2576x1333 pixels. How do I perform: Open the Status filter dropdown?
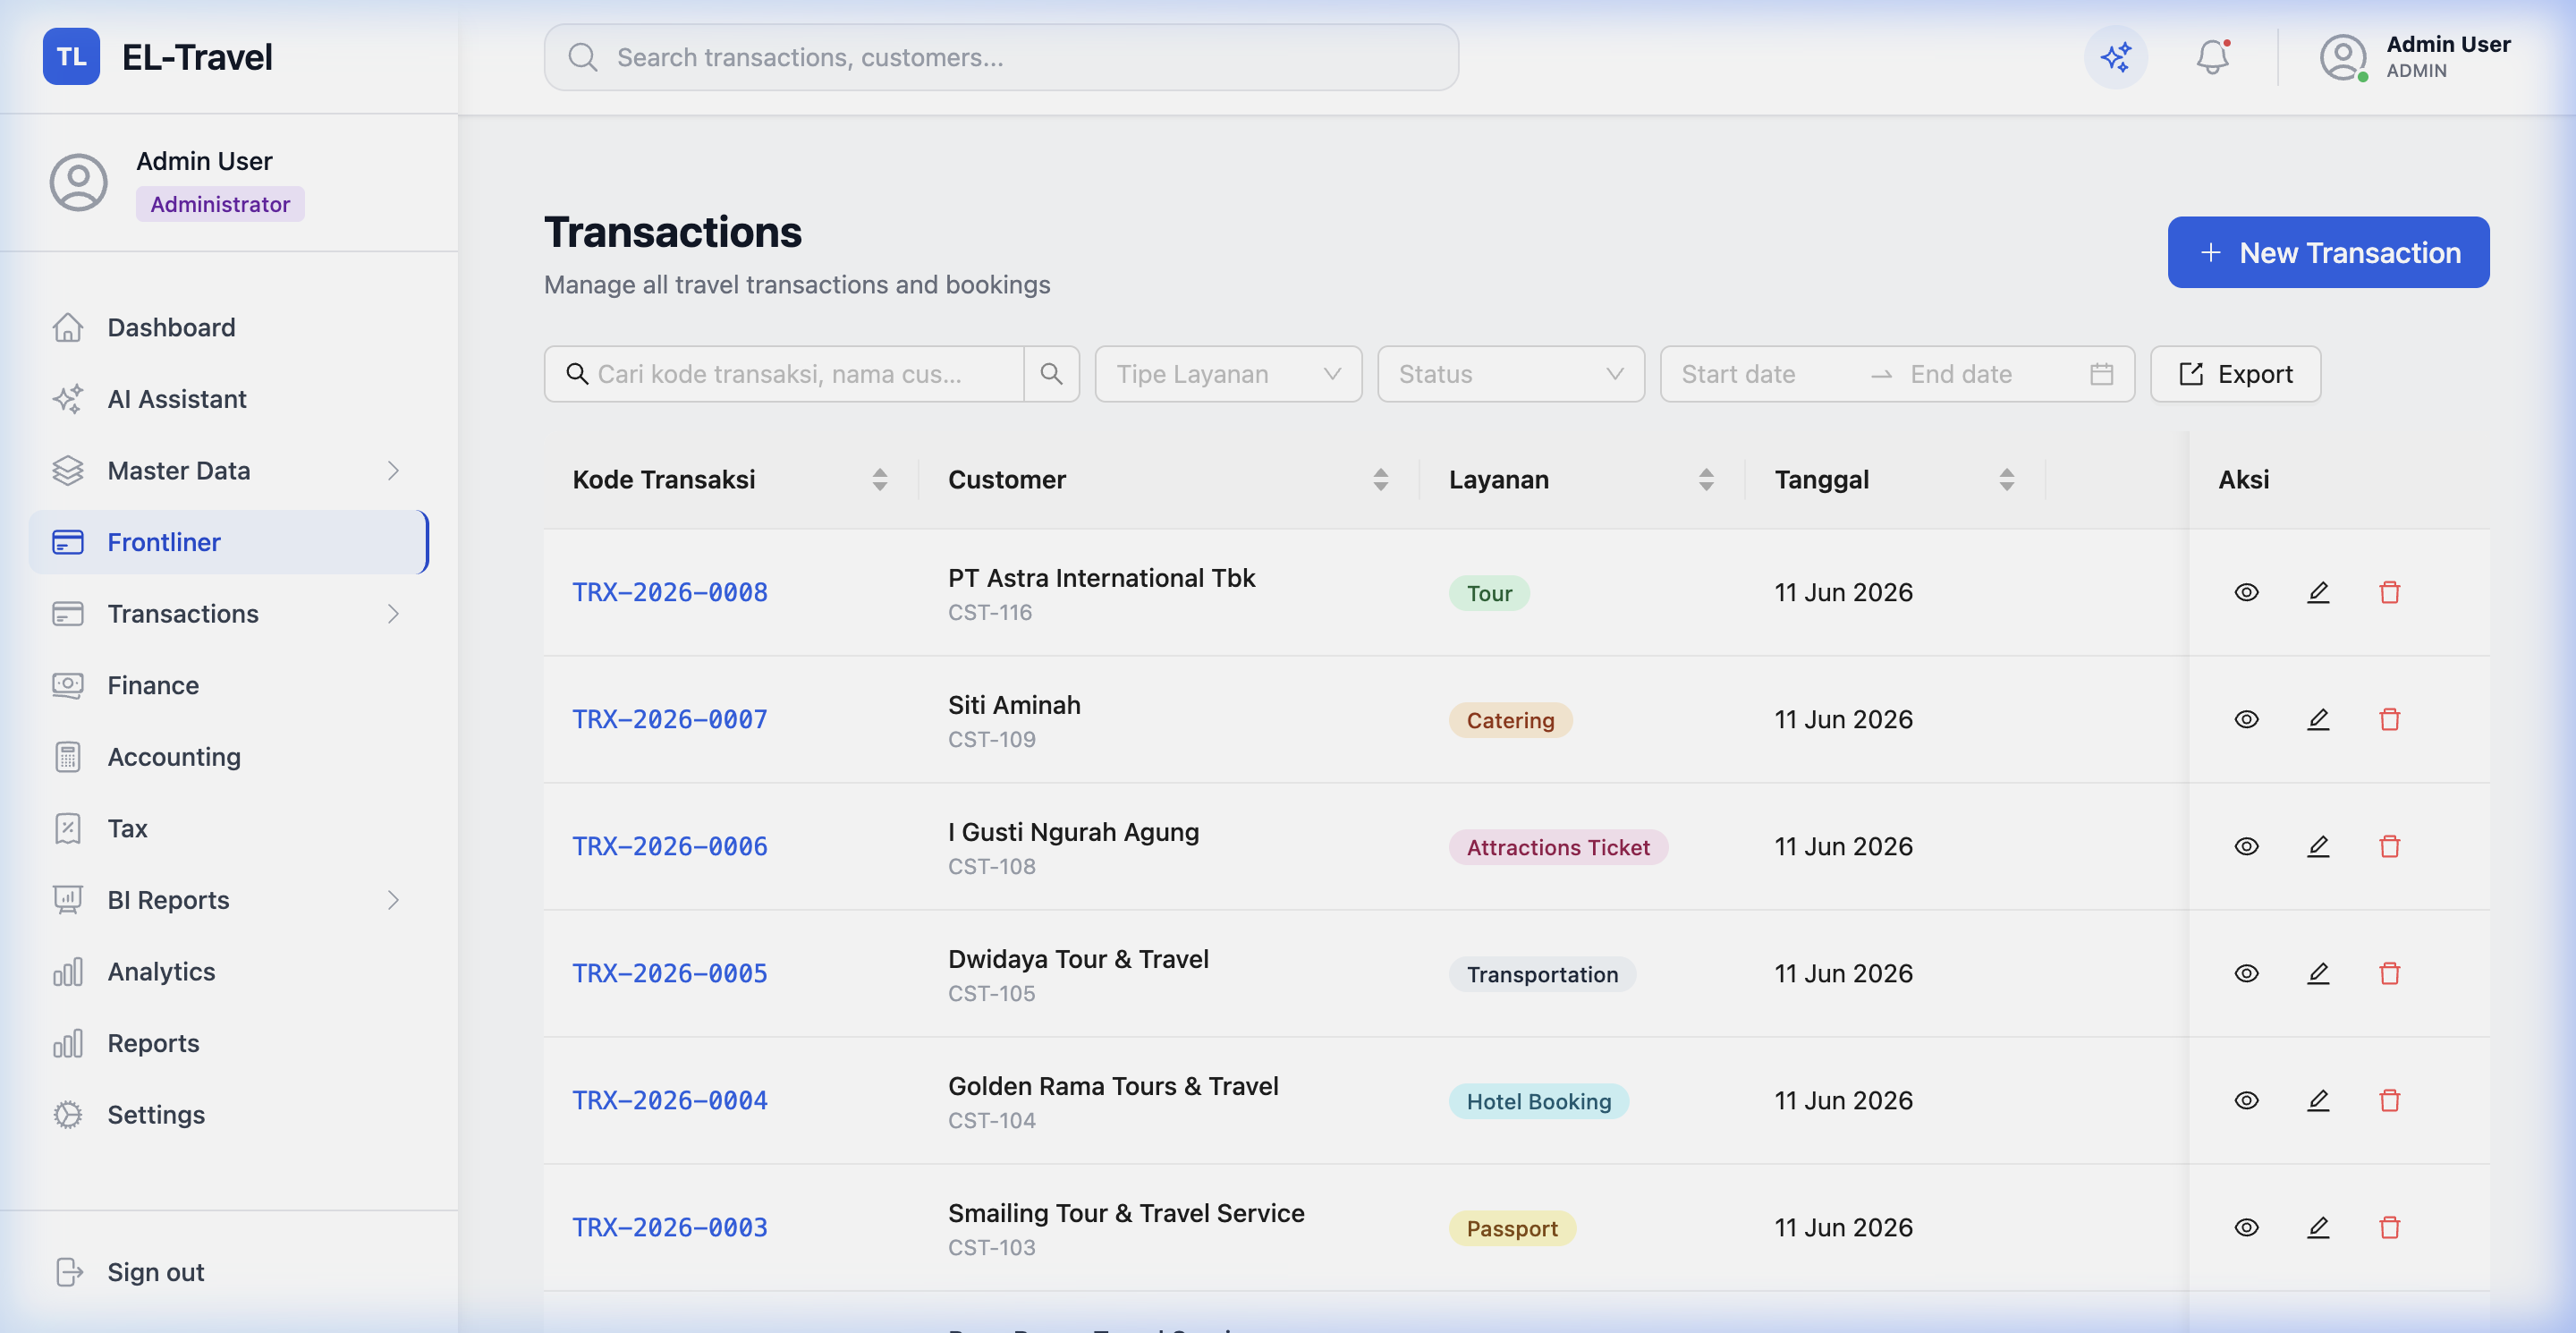point(1510,374)
